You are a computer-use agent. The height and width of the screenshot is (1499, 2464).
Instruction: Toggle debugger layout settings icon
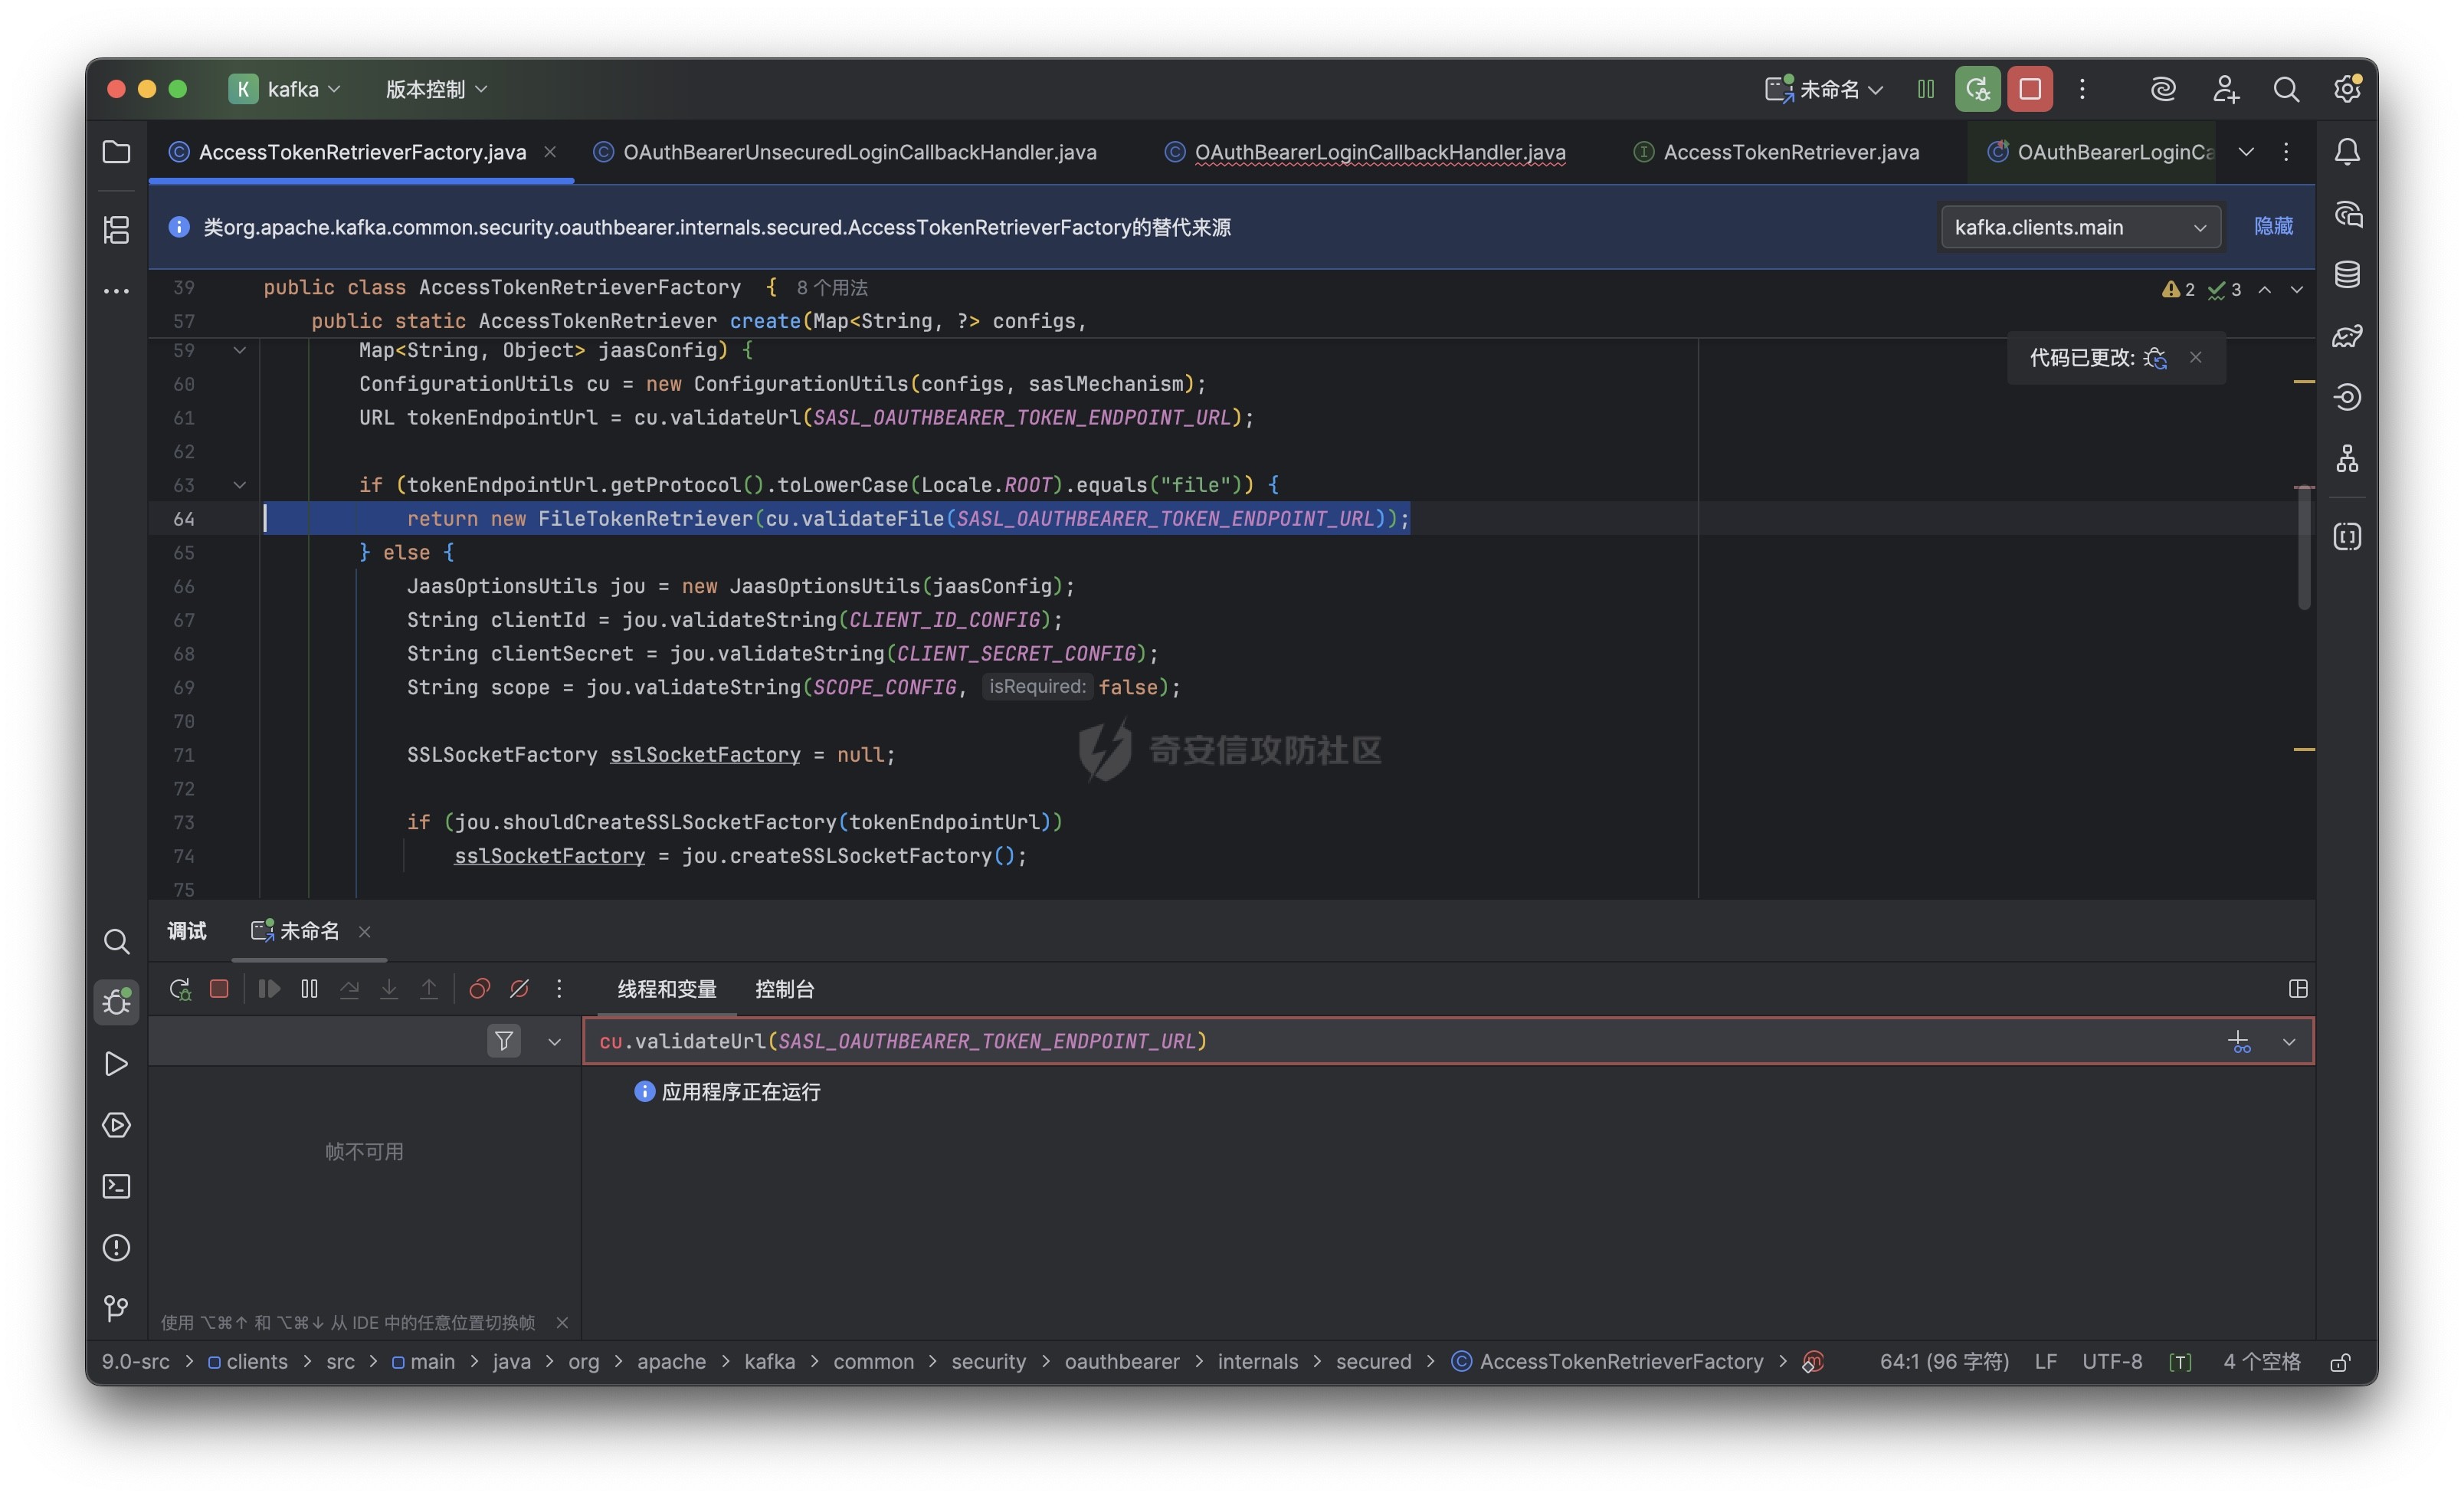pos(2298,988)
